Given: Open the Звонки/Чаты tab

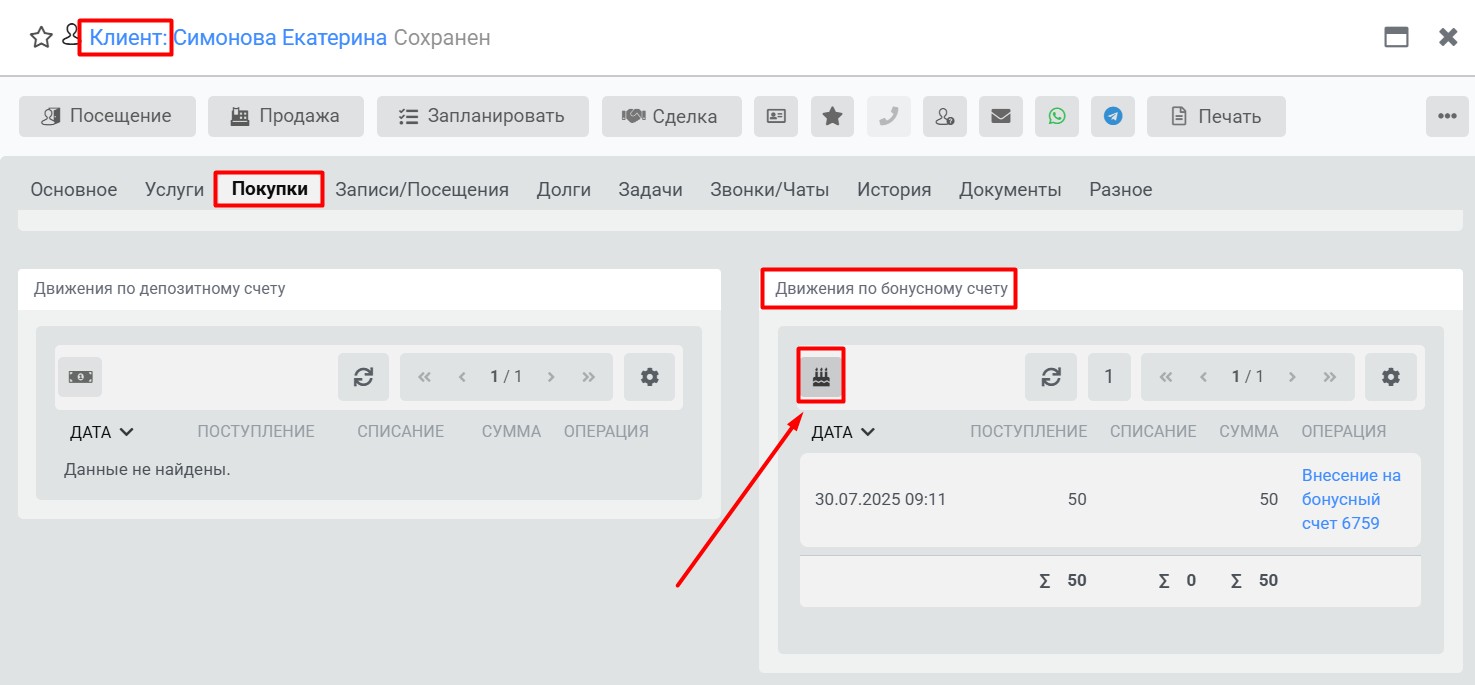Looking at the screenshot, I should [x=770, y=189].
